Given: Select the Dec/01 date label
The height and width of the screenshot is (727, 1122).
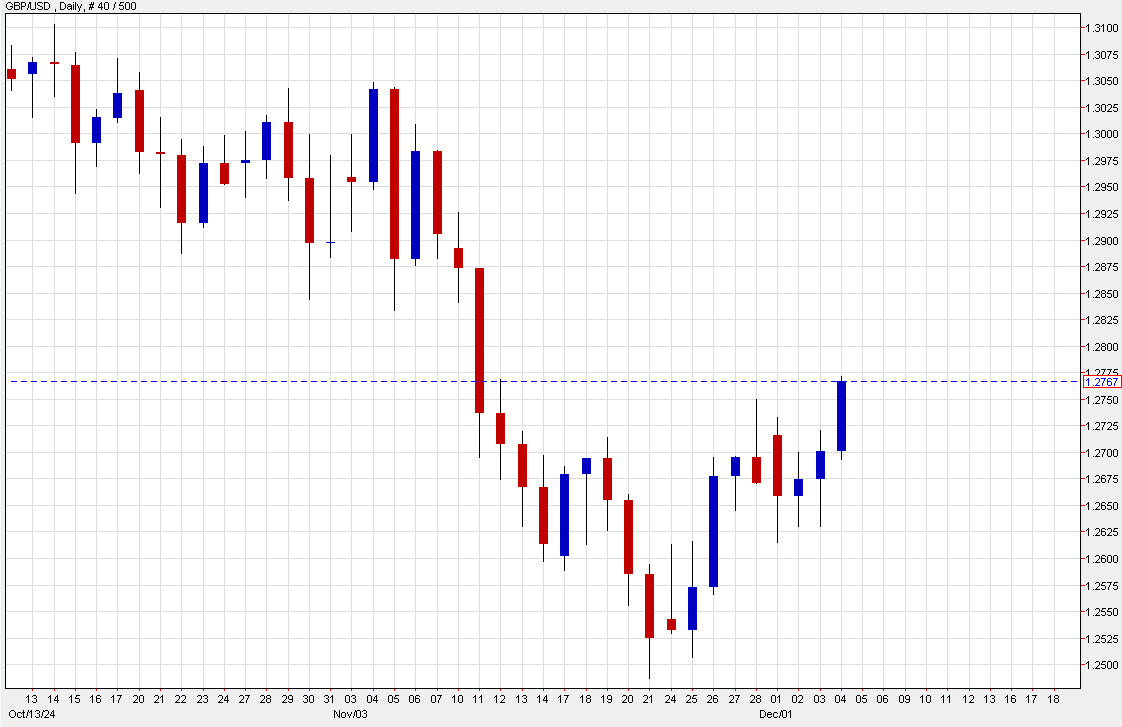Looking at the screenshot, I should [776, 716].
